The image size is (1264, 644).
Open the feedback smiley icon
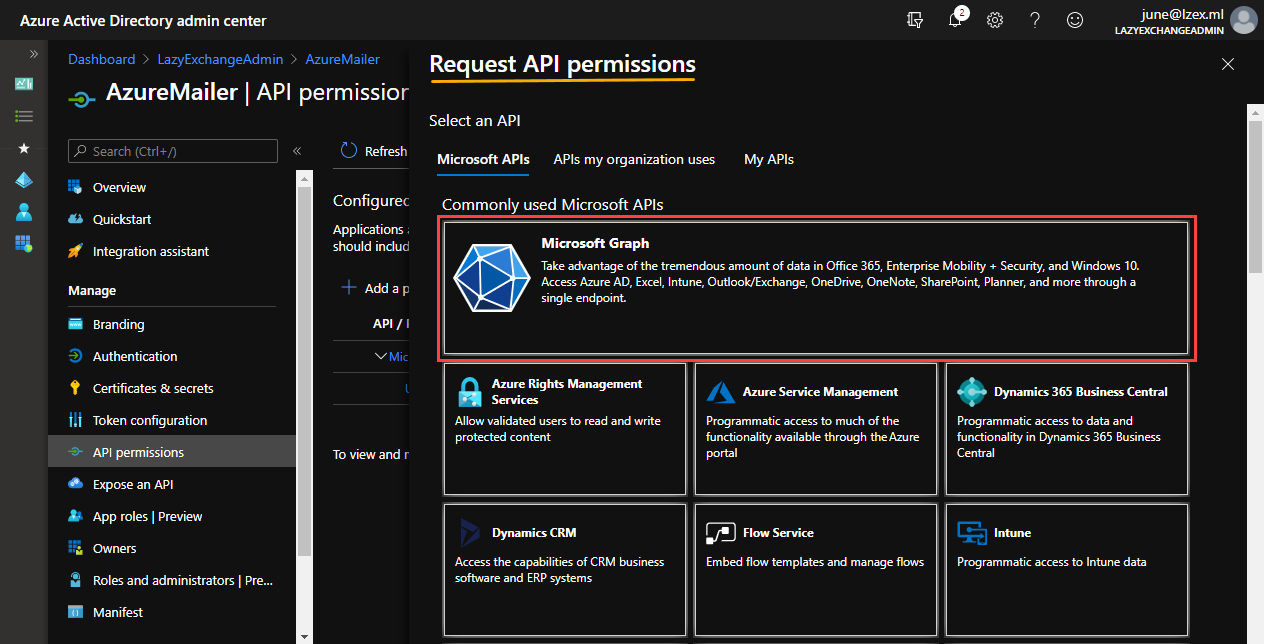pyautogui.click(x=1075, y=20)
